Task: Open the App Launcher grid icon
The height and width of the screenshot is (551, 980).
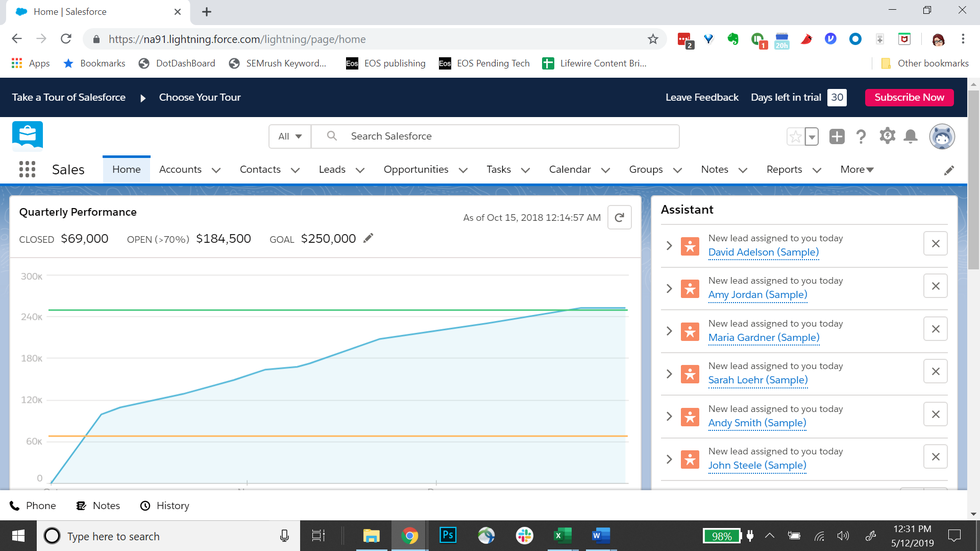Action: click(27, 170)
